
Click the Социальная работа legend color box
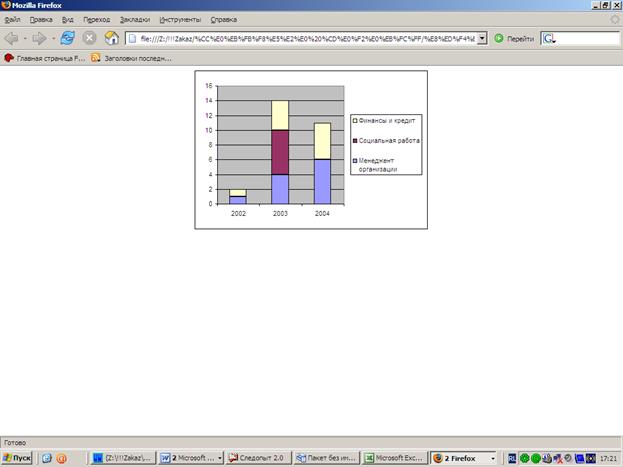(355, 141)
